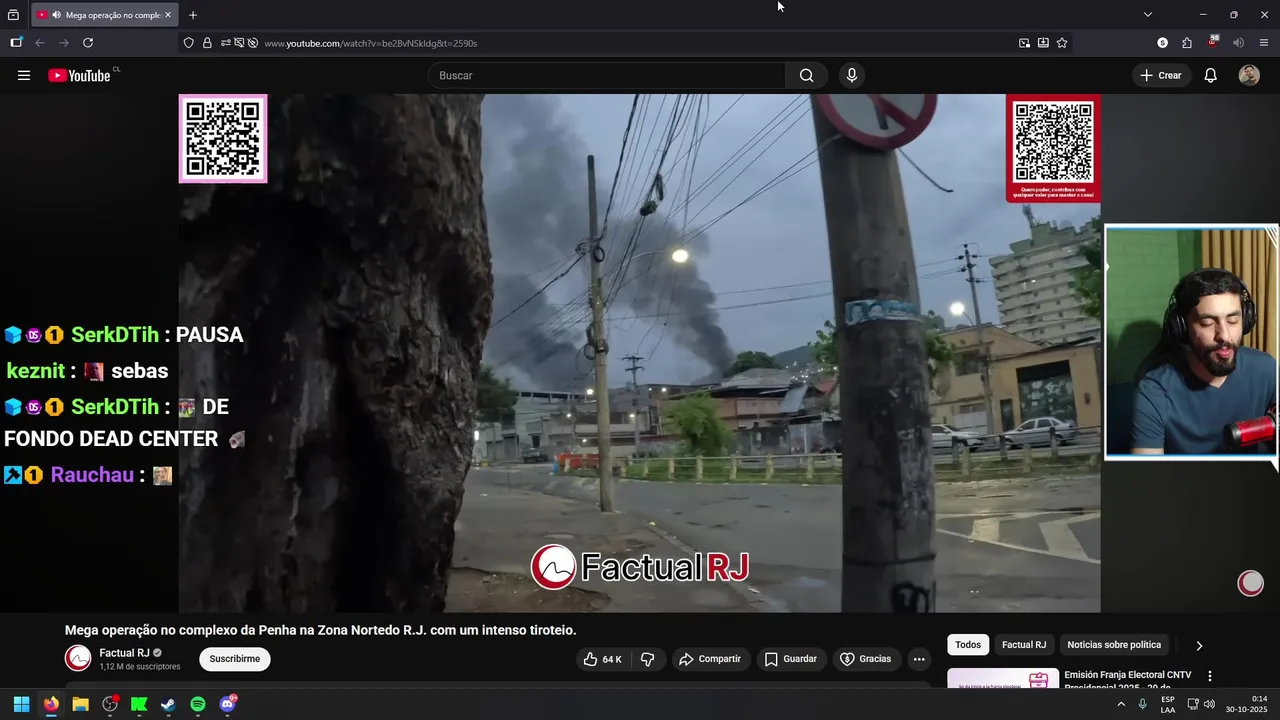Open tracking protection shield panel
1280x720 pixels.
(188, 43)
